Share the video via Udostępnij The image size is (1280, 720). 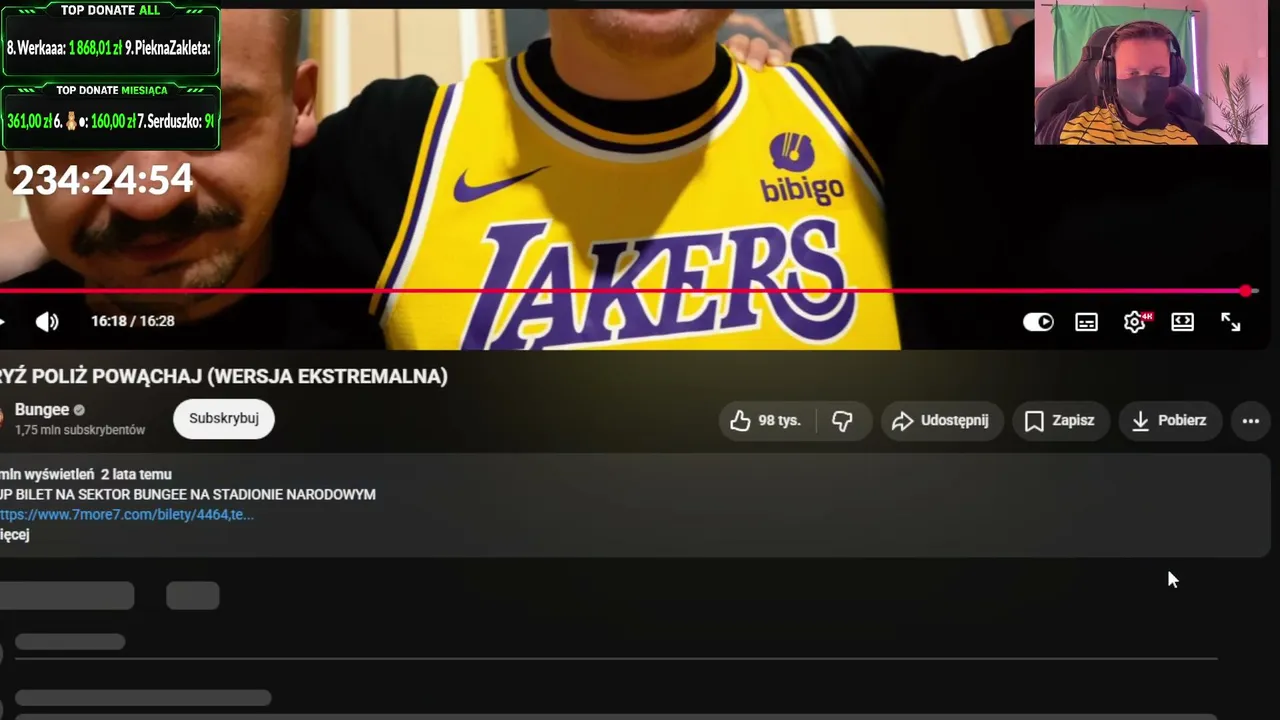coord(941,421)
